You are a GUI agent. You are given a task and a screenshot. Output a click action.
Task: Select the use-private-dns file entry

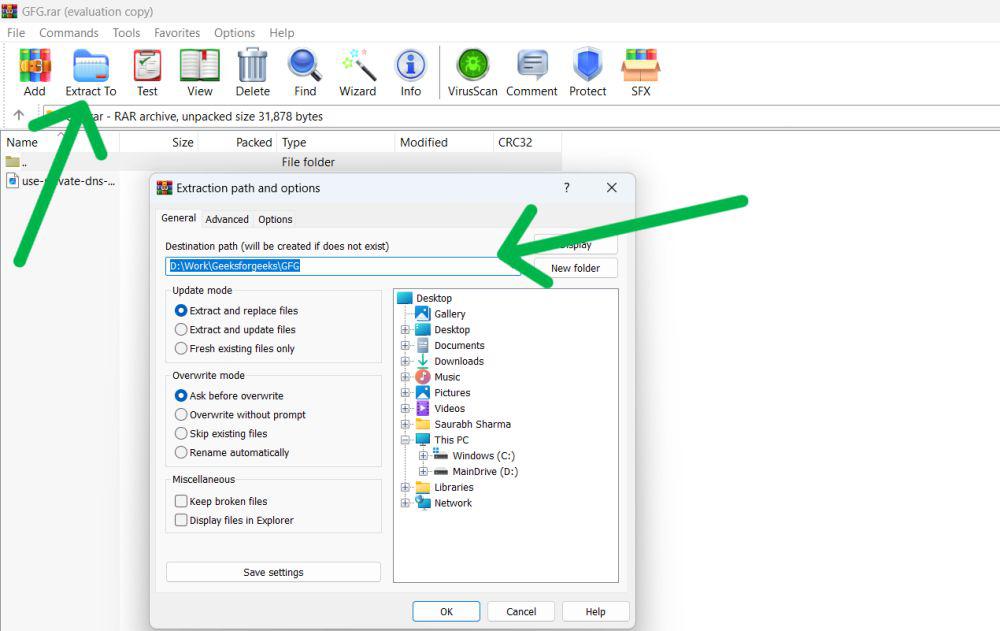(x=61, y=181)
